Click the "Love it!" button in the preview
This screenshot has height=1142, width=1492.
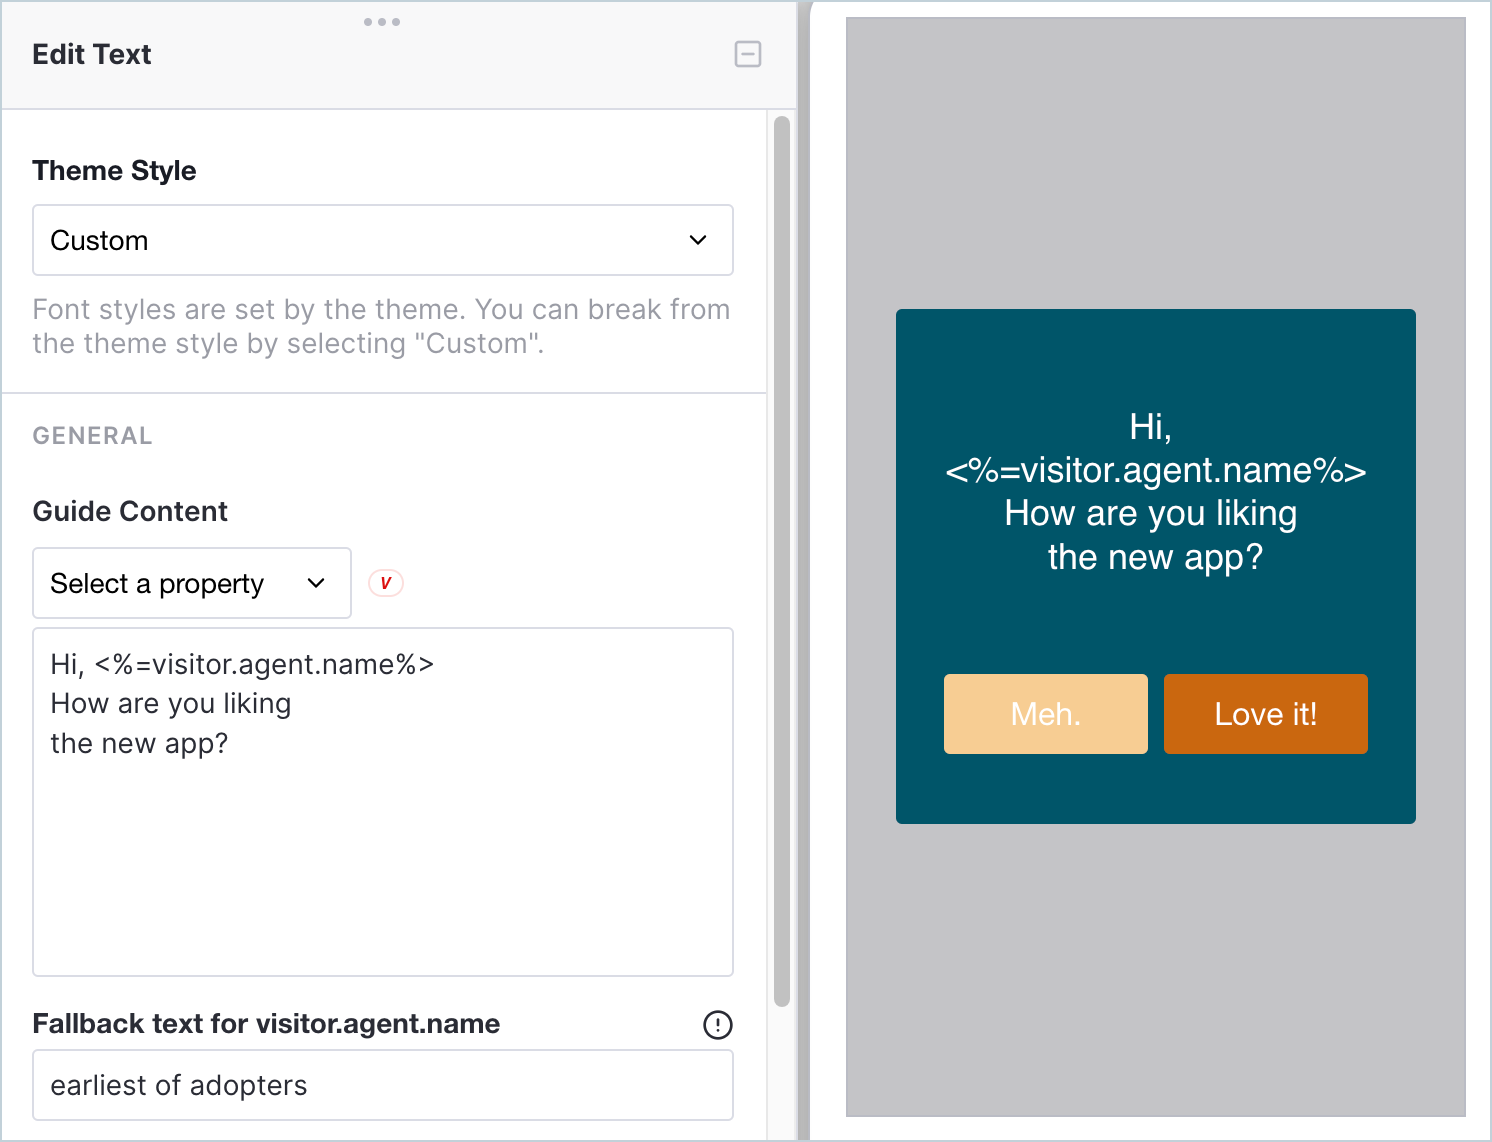pyautogui.click(x=1266, y=714)
